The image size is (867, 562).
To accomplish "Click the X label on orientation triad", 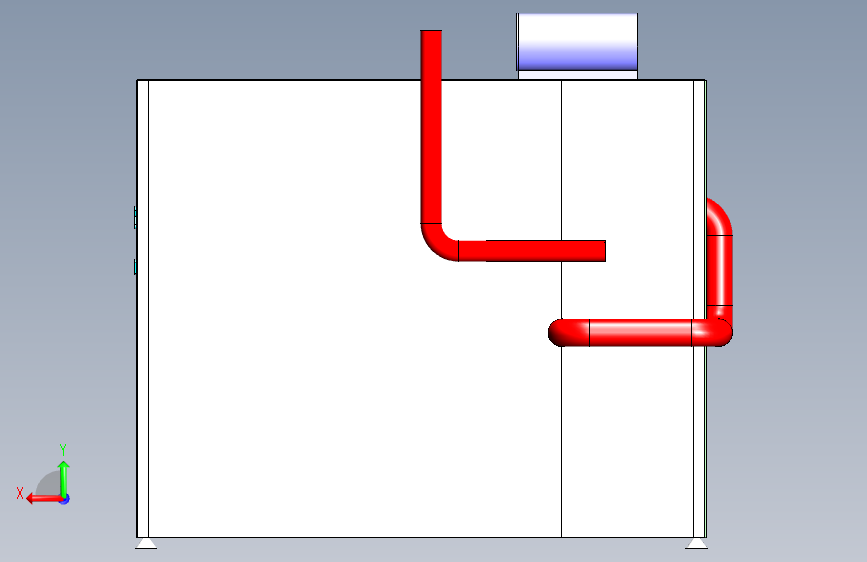I will (20, 493).
